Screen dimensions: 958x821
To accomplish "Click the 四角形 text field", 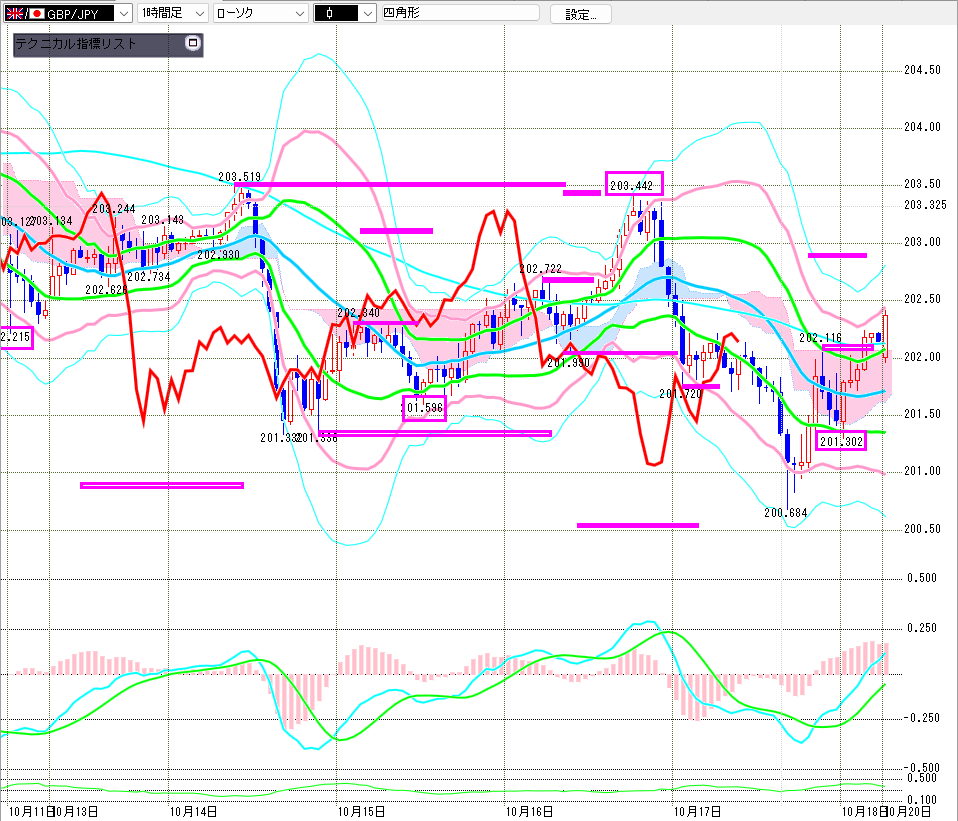I will [x=459, y=13].
